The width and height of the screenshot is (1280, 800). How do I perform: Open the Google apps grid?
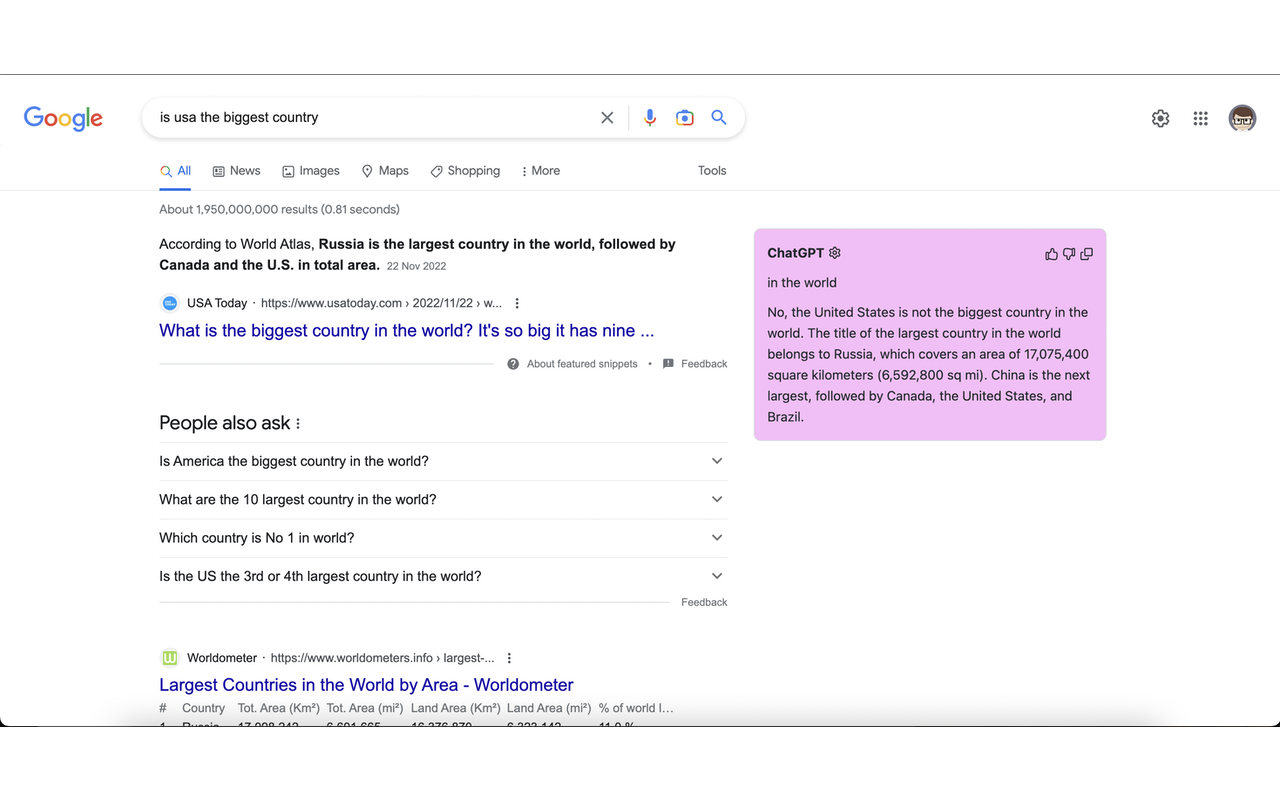point(1201,119)
